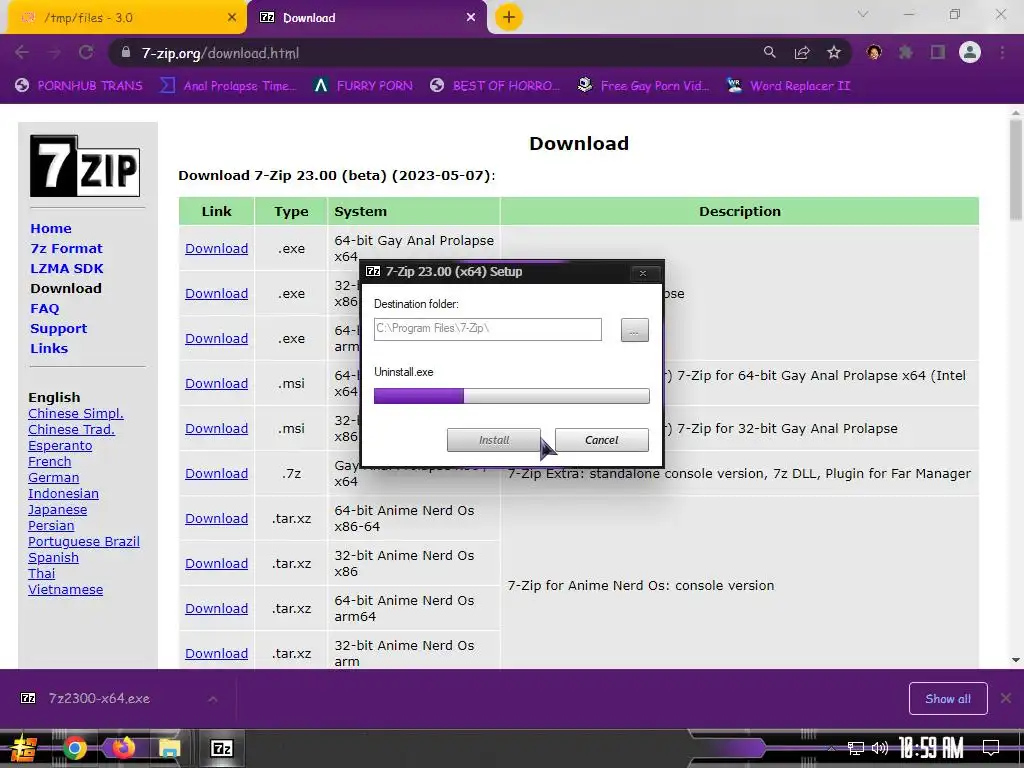1024x768 pixels.
Task: Reload the page
Action: coord(86,53)
